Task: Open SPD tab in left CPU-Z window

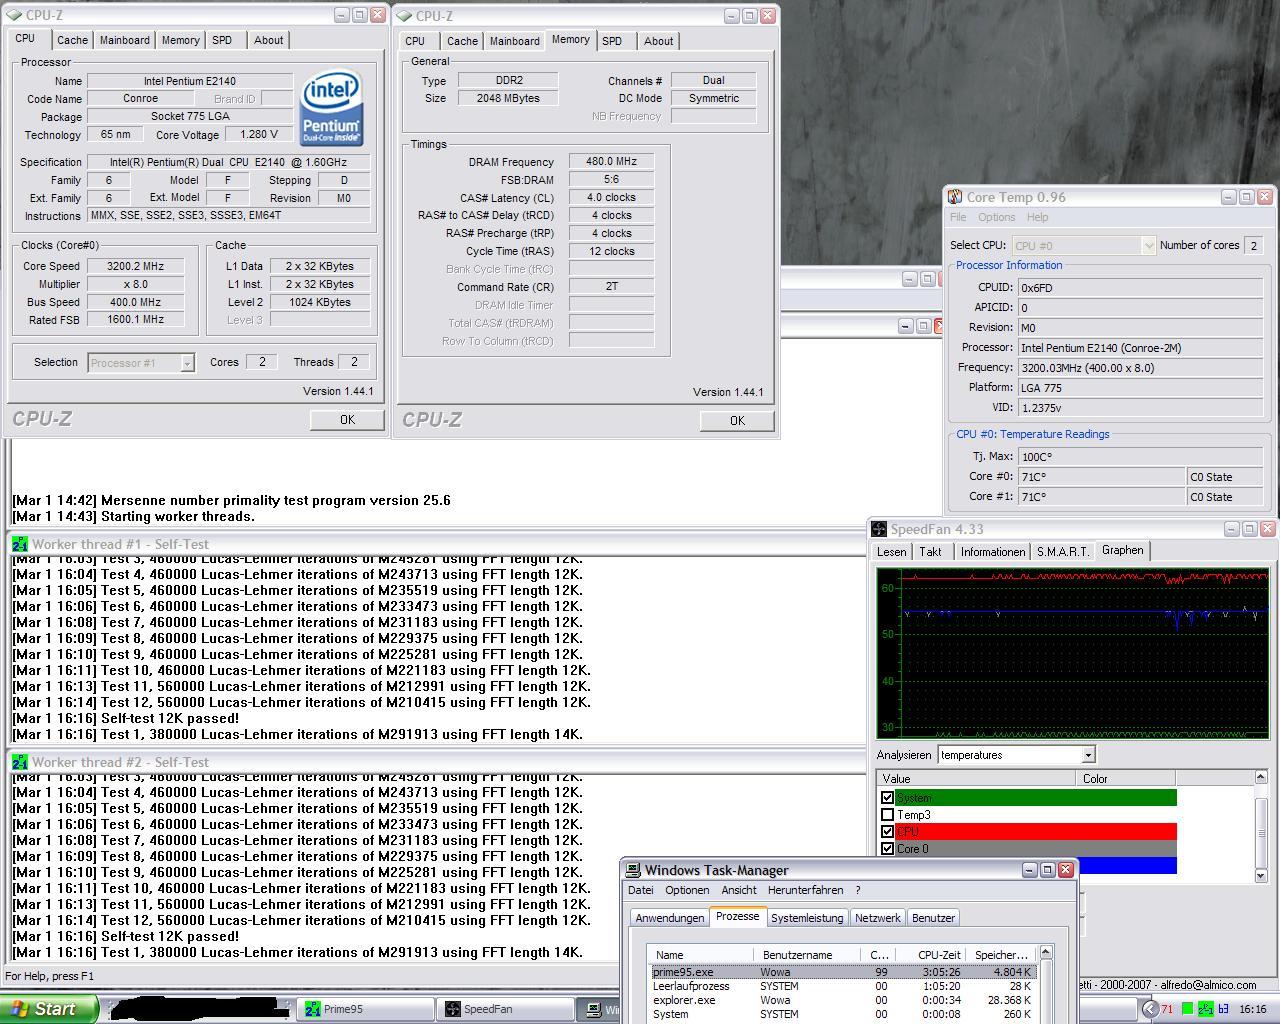Action: coord(222,40)
